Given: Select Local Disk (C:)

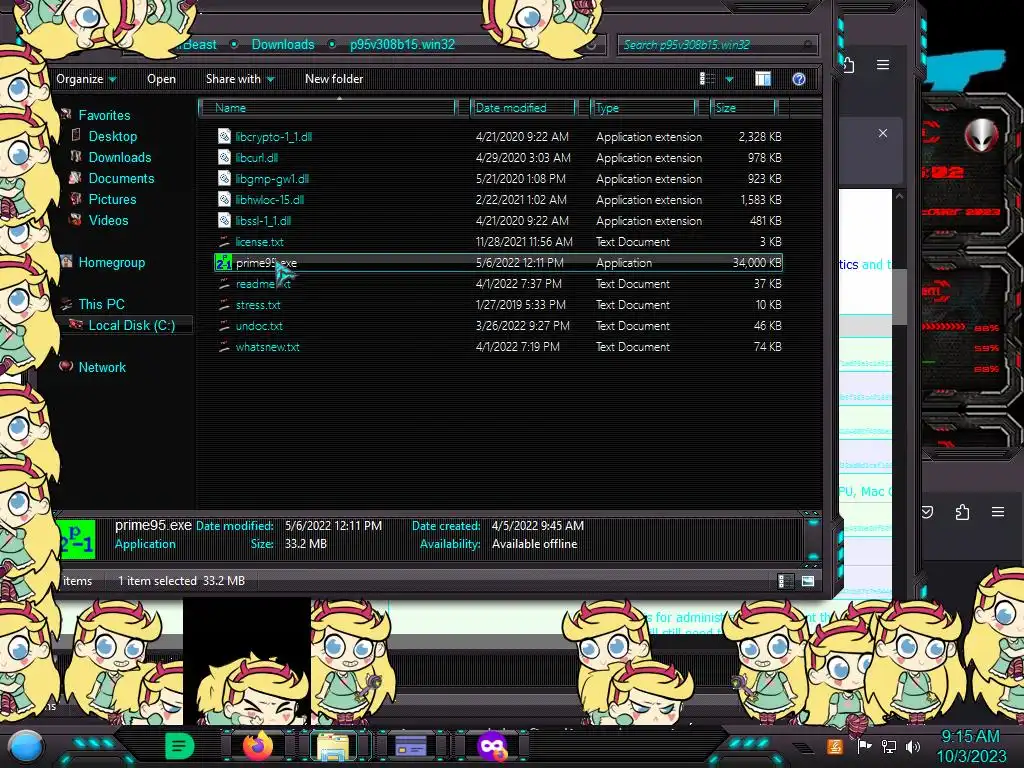Looking at the screenshot, I should 131,325.
